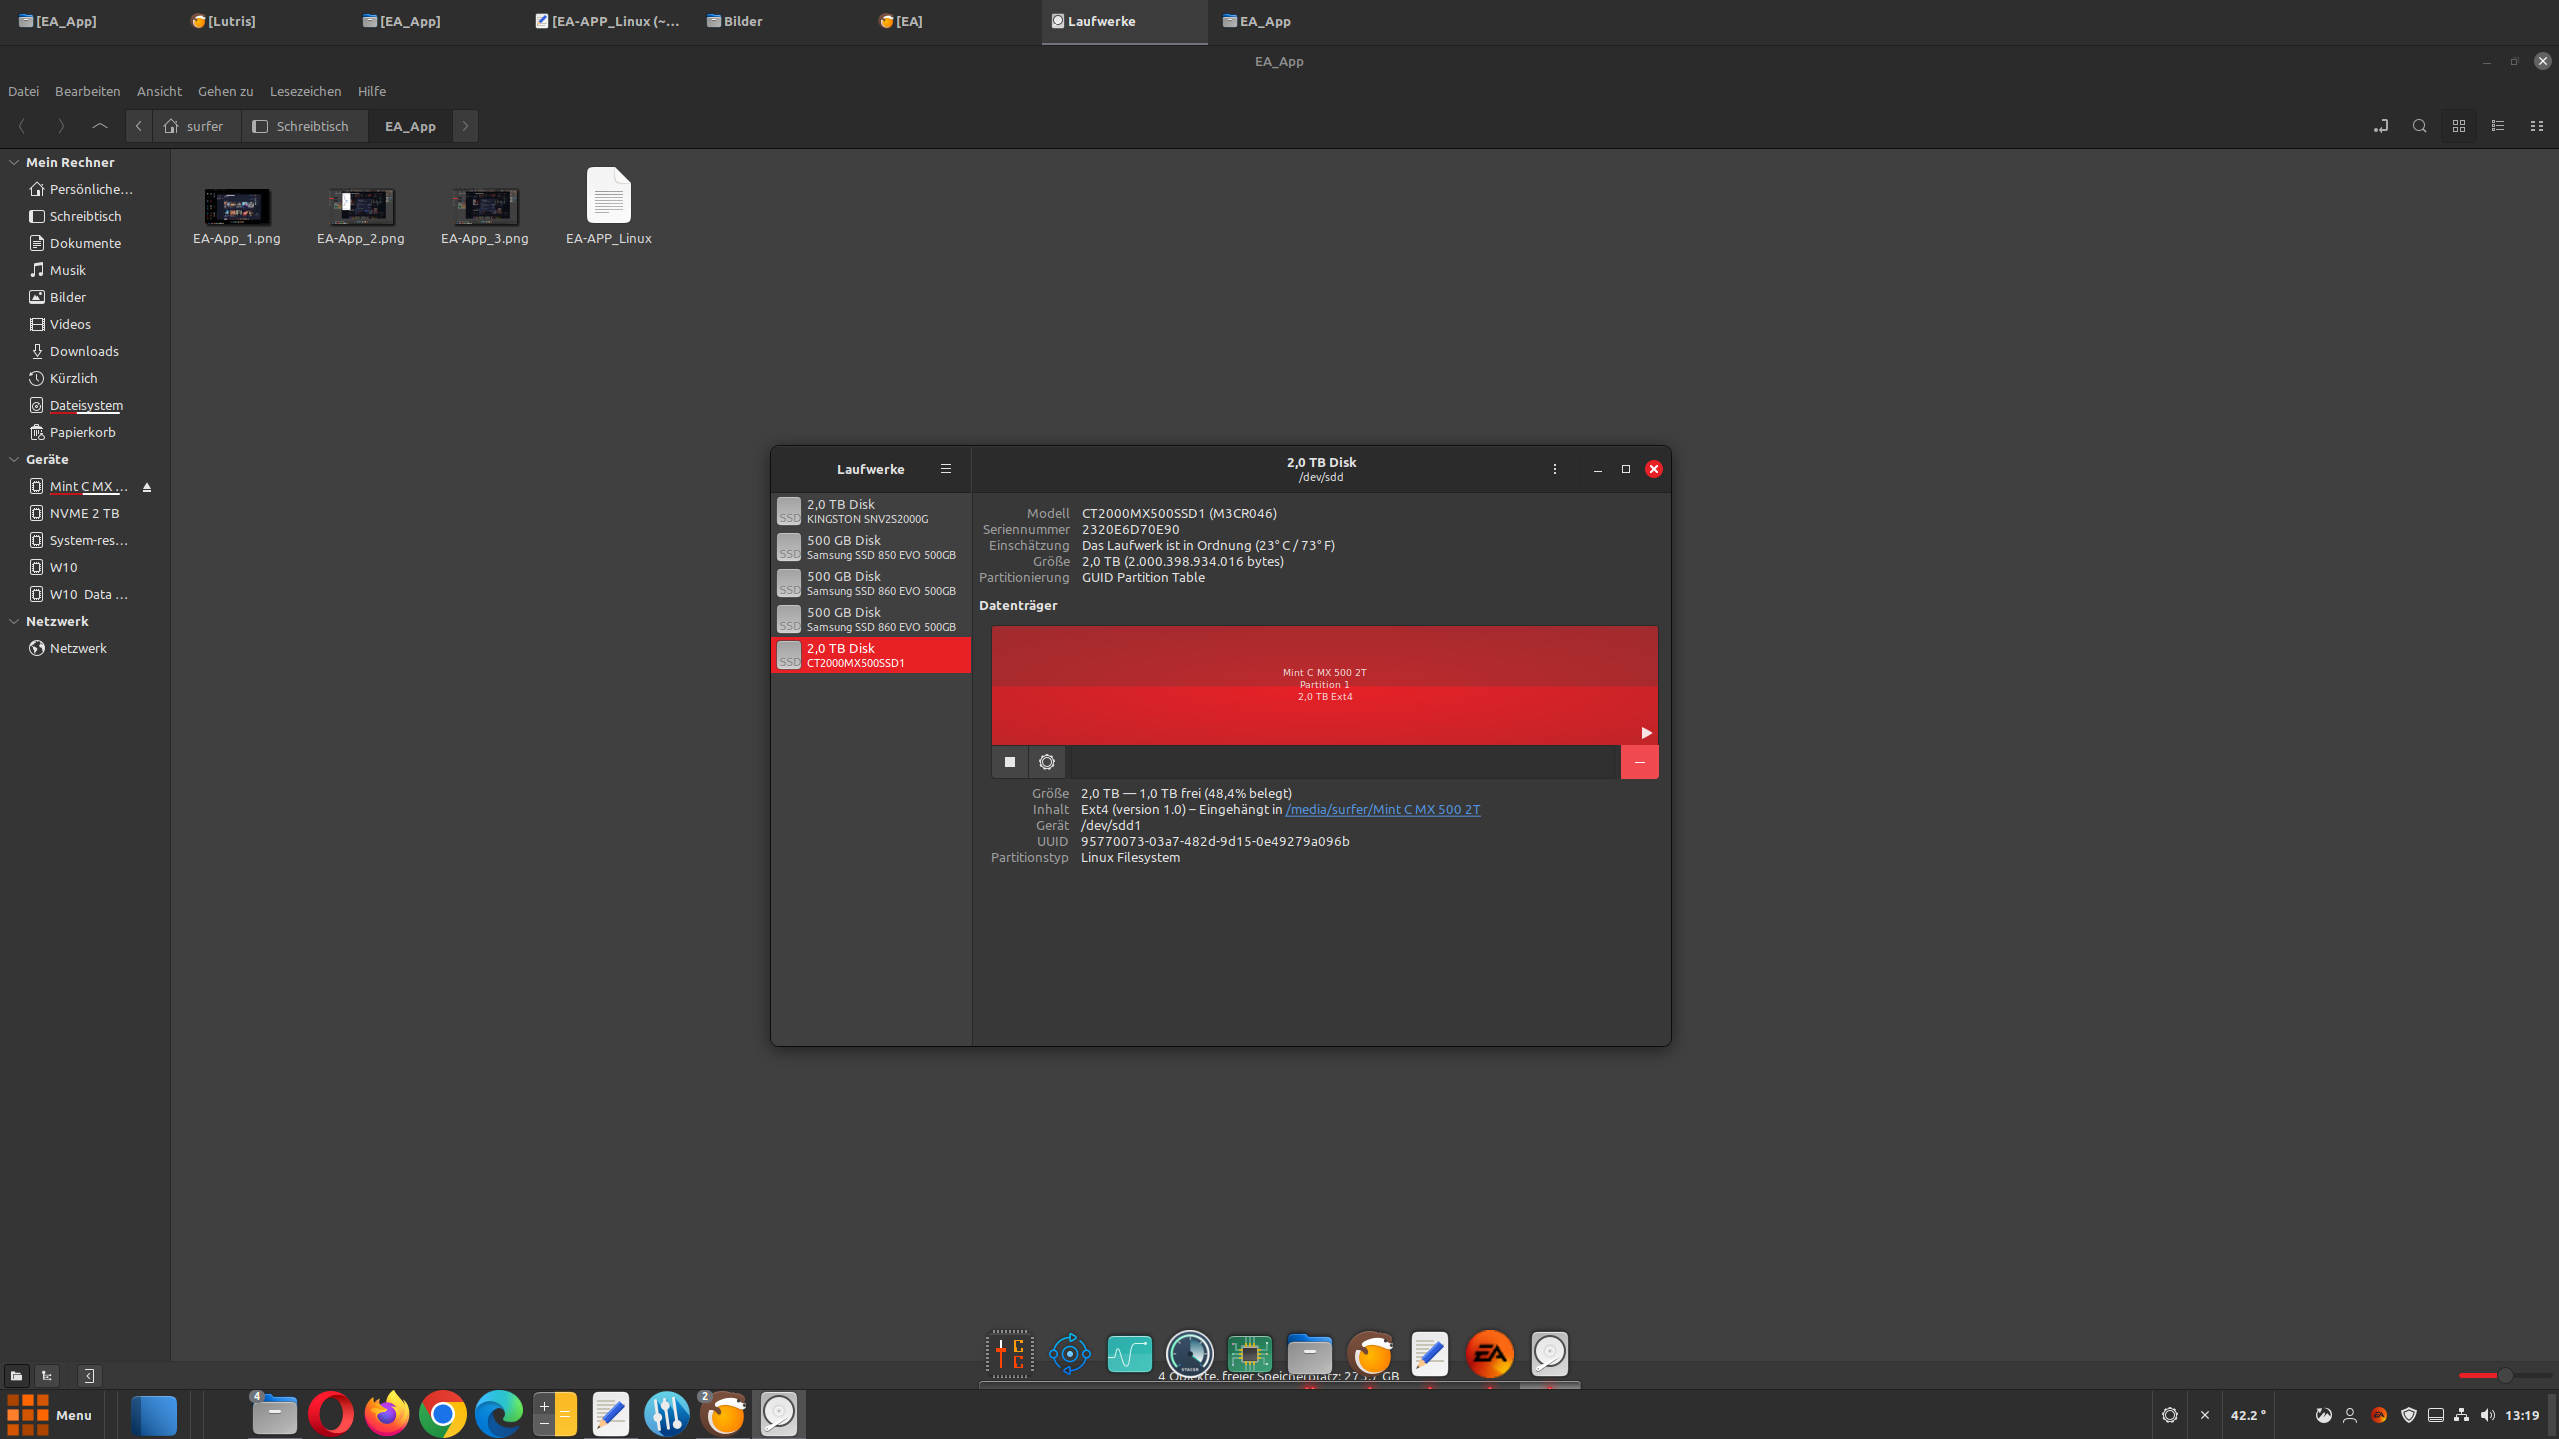Switch to the Lutris taskbar window
Screen dimensions: 2559x1439
point(224,21)
